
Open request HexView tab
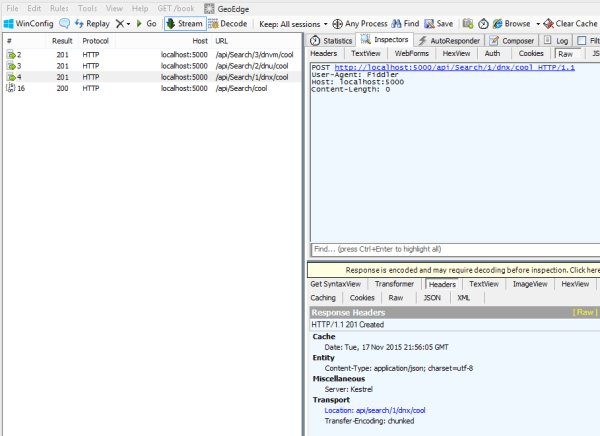pos(456,54)
